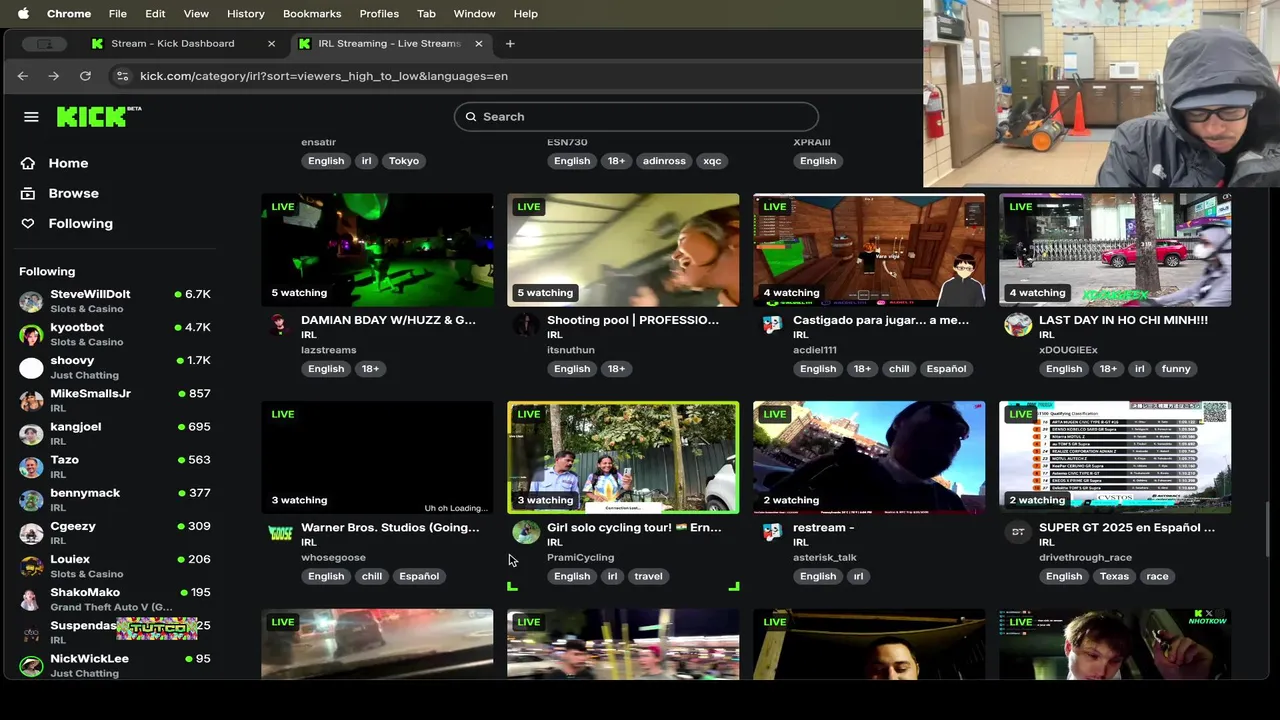Open a new tab with plus button
The image size is (1280, 720).
510,44
